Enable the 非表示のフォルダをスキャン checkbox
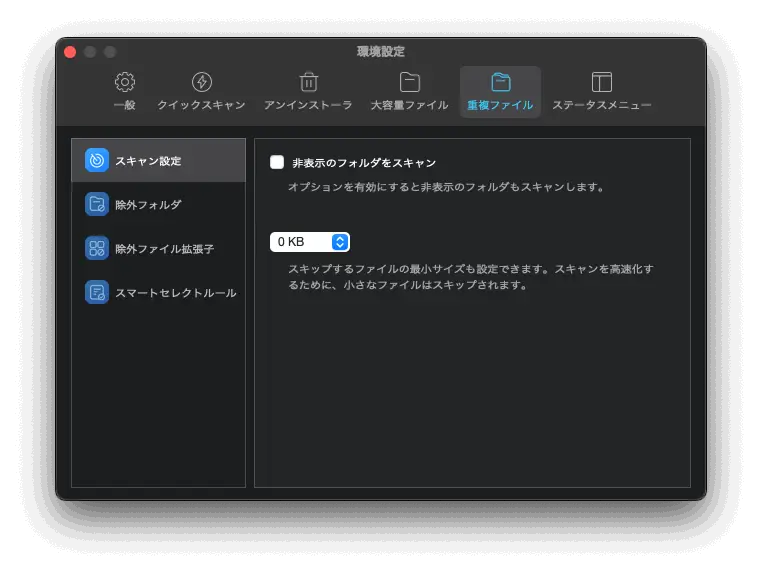This screenshot has height=574, width=762. click(x=277, y=162)
